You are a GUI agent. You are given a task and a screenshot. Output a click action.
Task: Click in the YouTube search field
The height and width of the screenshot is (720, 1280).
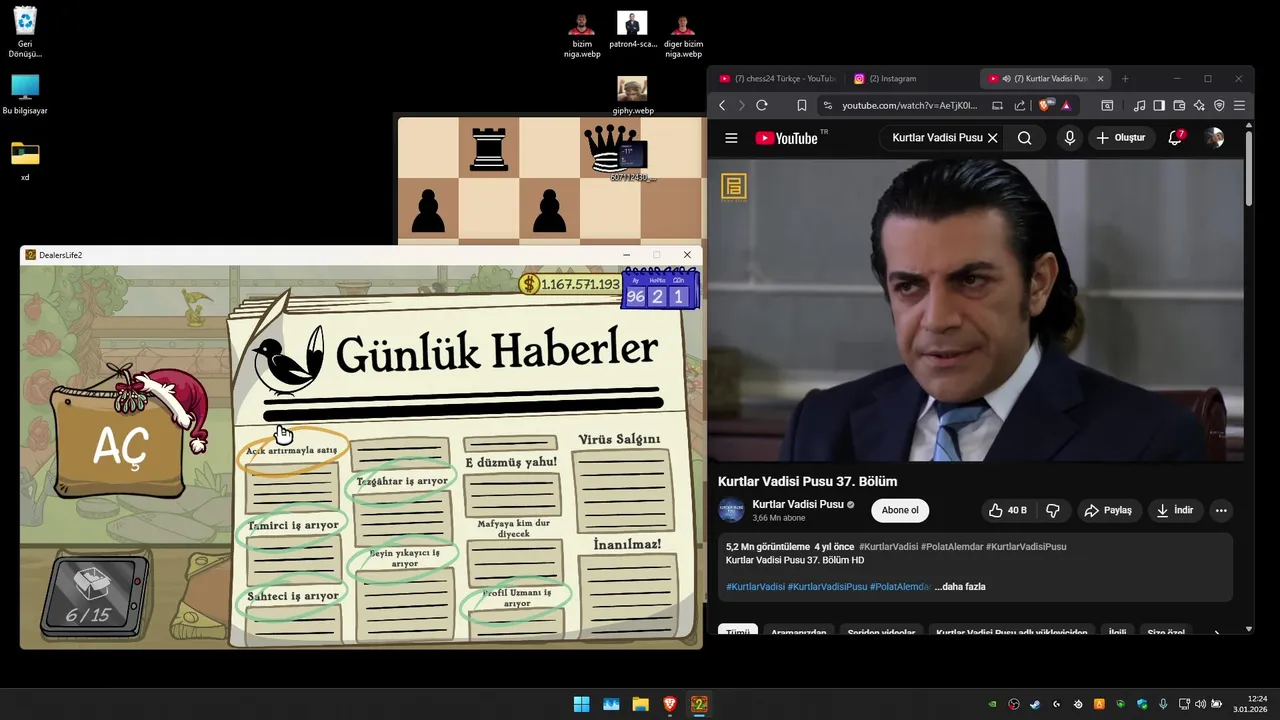click(x=936, y=138)
